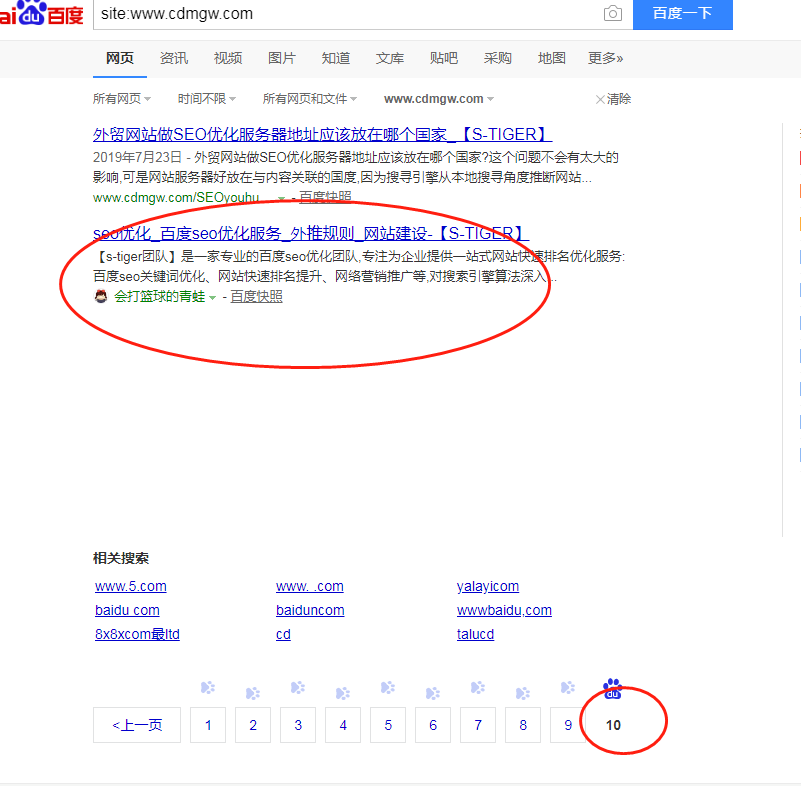Click the paw icon above page 6
801x786 pixels.
[433, 693]
